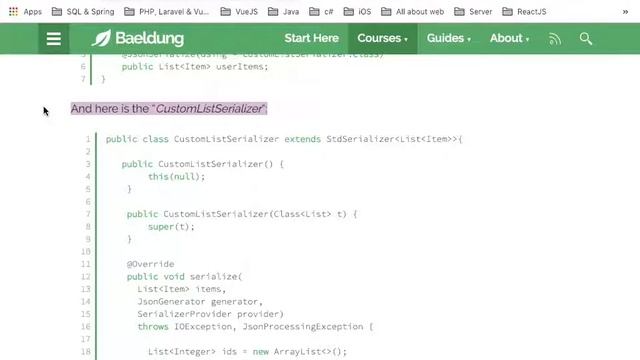This screenshot has height=360, width=640.
Task: Open the hamburger menu in Baeldung header
Action: tap(53, 39)
